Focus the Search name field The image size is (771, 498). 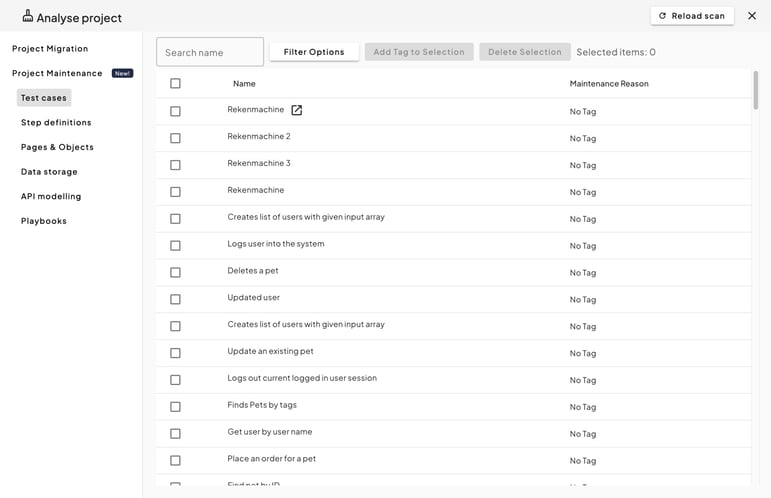tap(210, 52)
